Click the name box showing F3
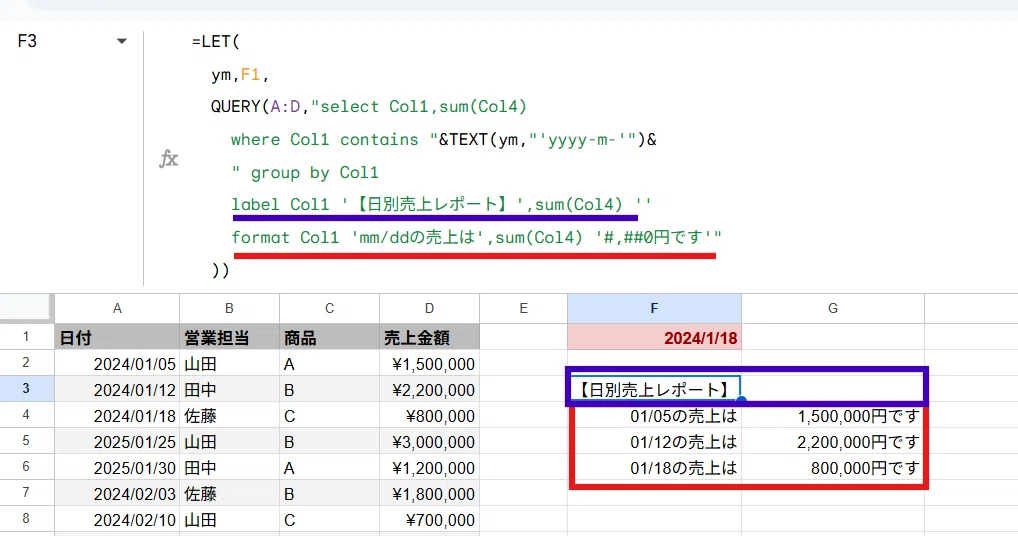 point(27,42)
